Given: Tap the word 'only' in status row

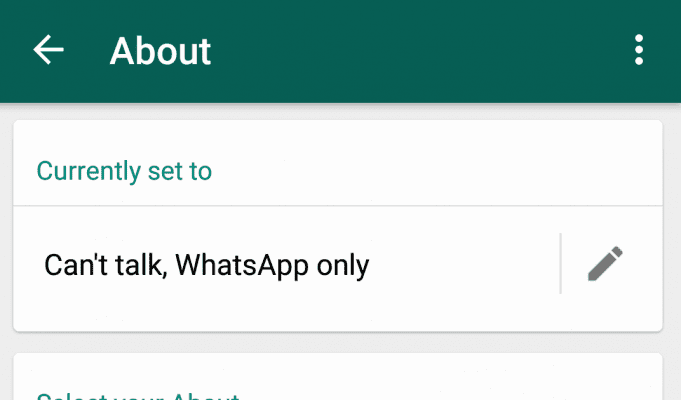Looking at the screenshot, I should (x=343, y=266).
